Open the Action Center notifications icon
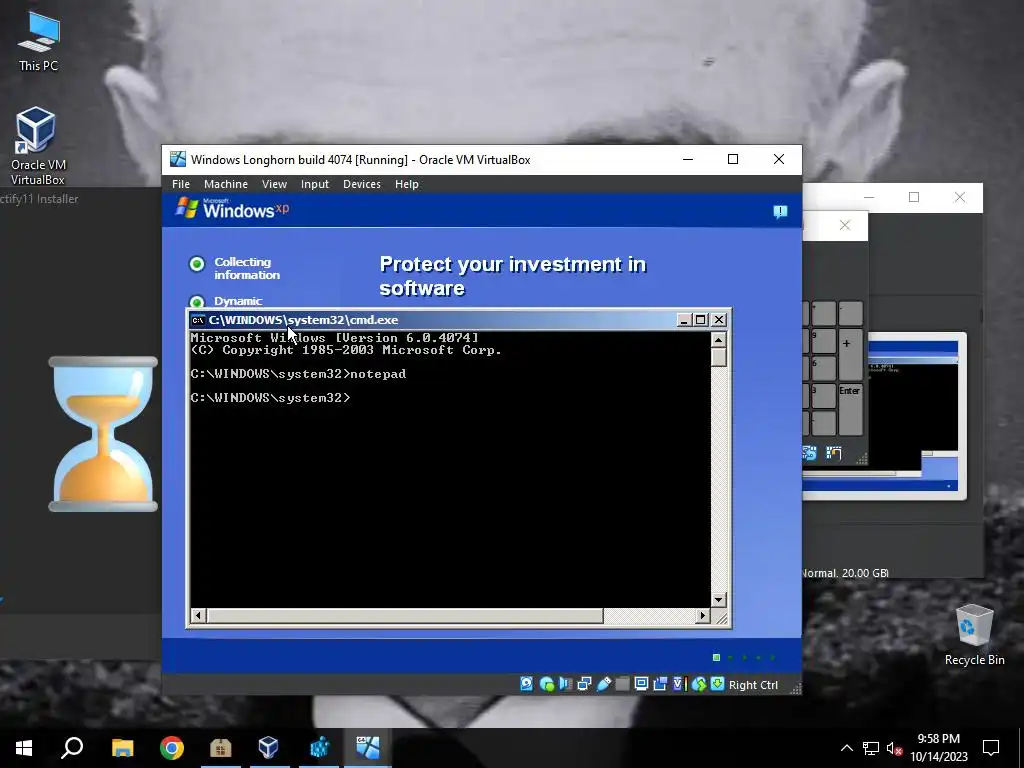This screenshot has height=768, width=1024. coord(991,748)
